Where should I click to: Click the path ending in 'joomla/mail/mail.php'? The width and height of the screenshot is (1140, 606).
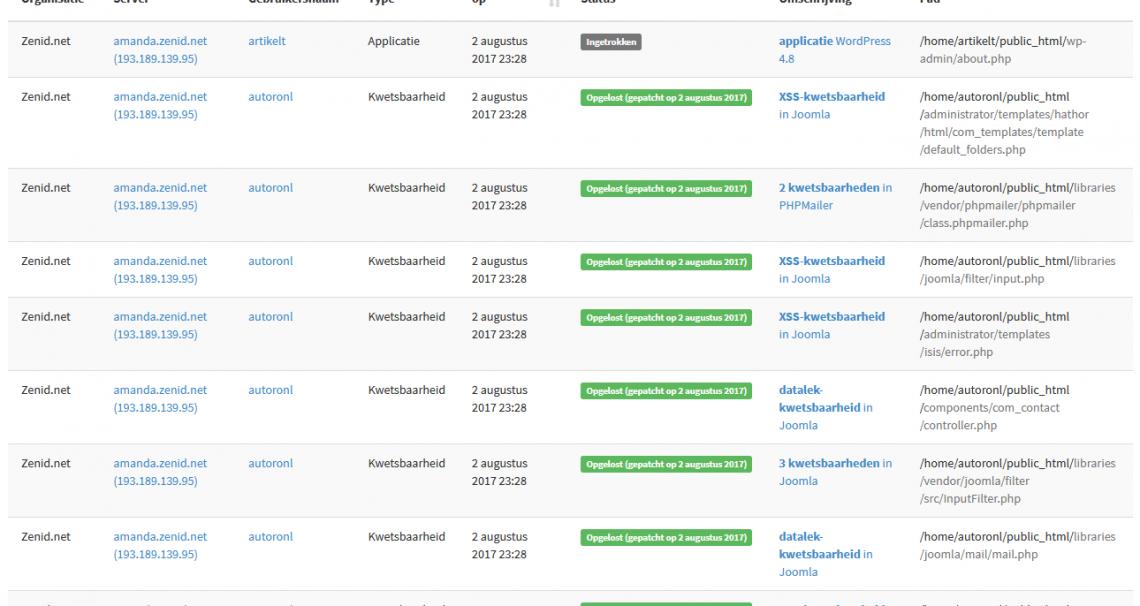[1018, 546]
